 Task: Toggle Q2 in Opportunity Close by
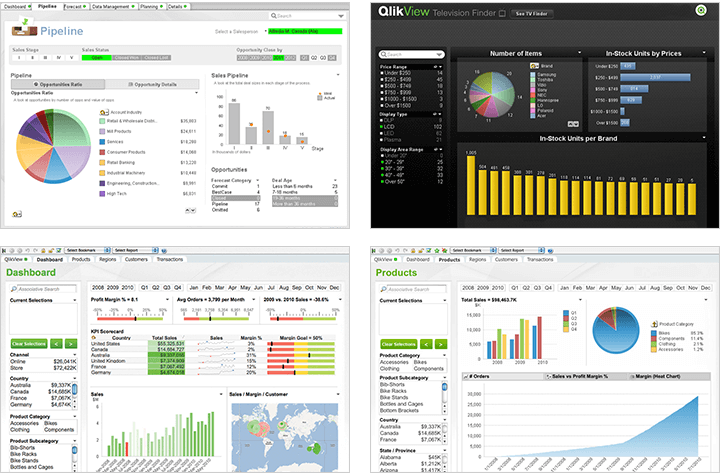pyautogui.click(x=314, y=58)
